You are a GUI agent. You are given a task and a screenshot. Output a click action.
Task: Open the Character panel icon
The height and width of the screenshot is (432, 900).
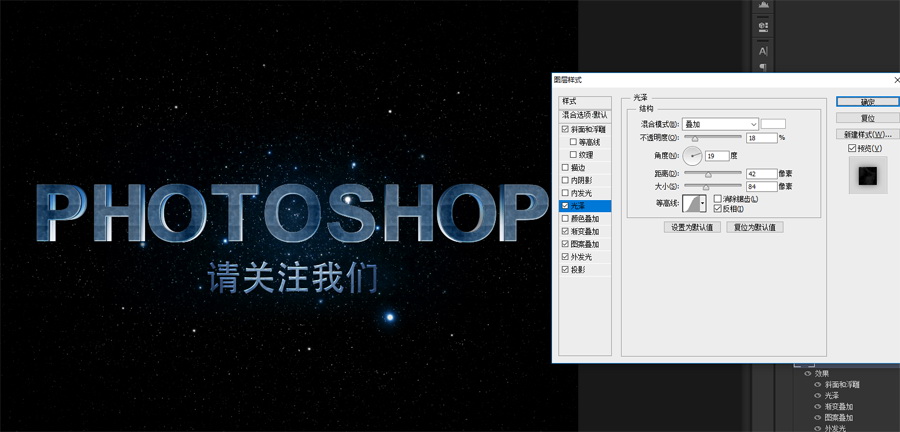pos(763,51)
